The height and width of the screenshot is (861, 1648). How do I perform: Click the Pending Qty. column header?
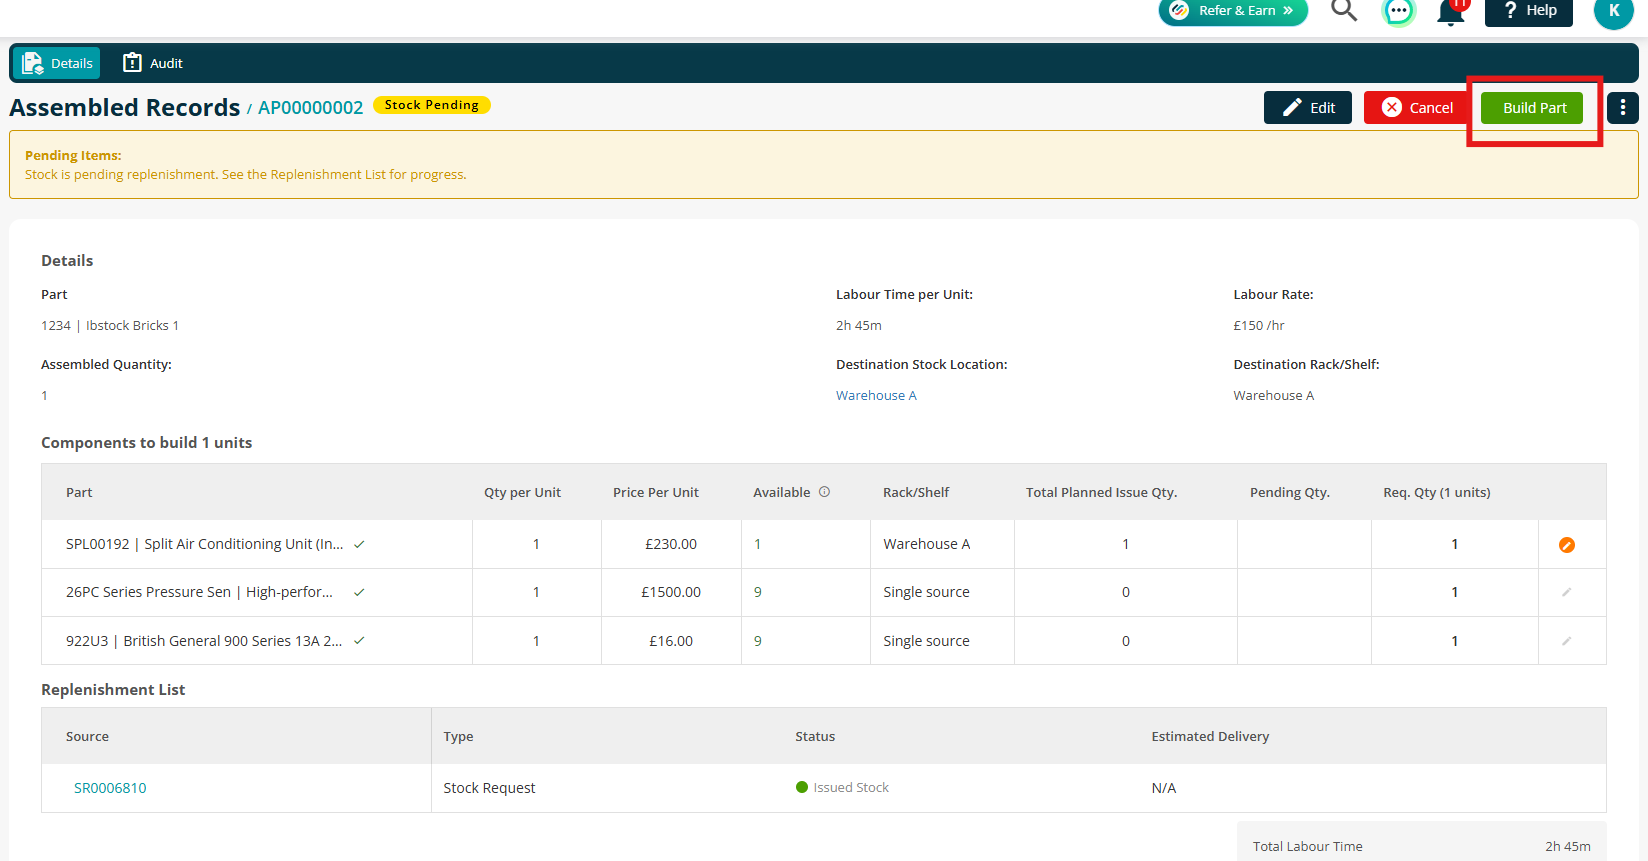pos(1290,492)
